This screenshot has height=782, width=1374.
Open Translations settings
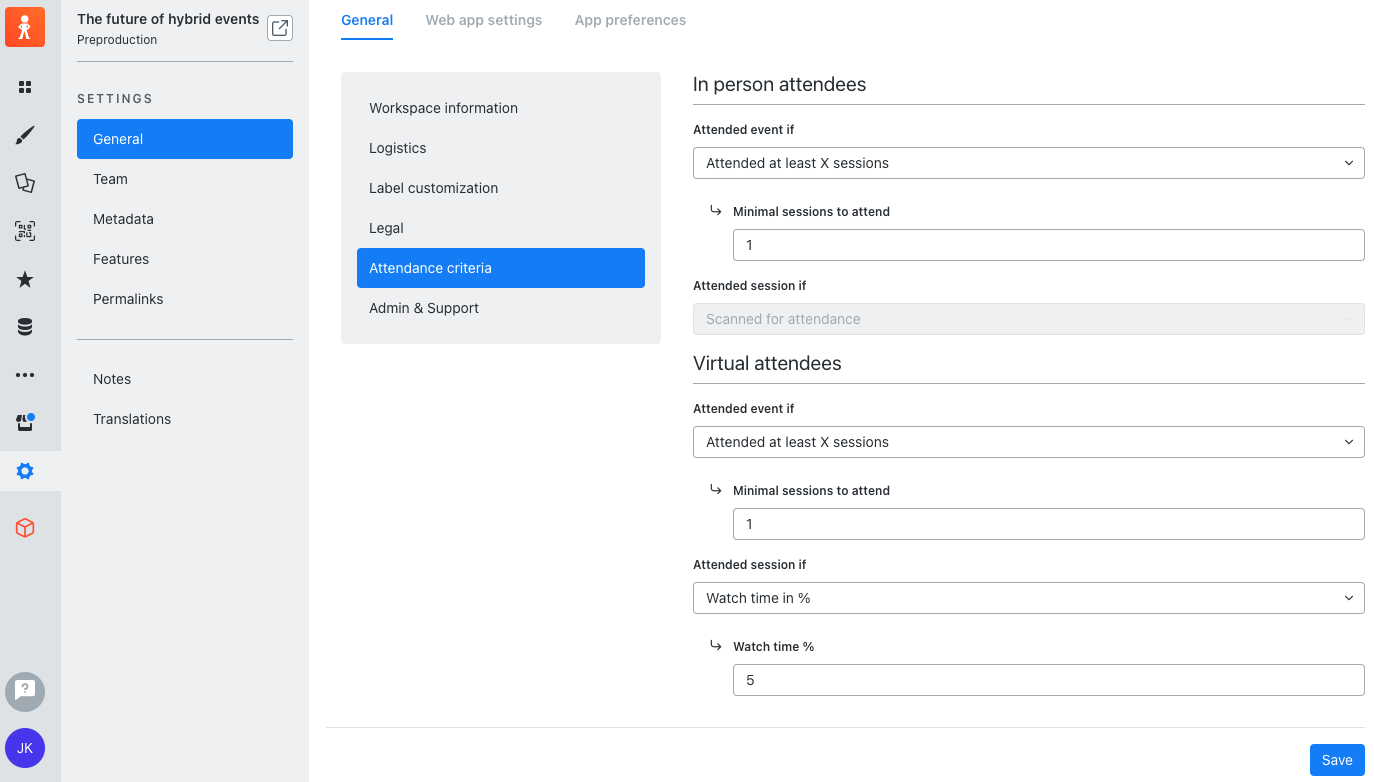coord(131,418)
